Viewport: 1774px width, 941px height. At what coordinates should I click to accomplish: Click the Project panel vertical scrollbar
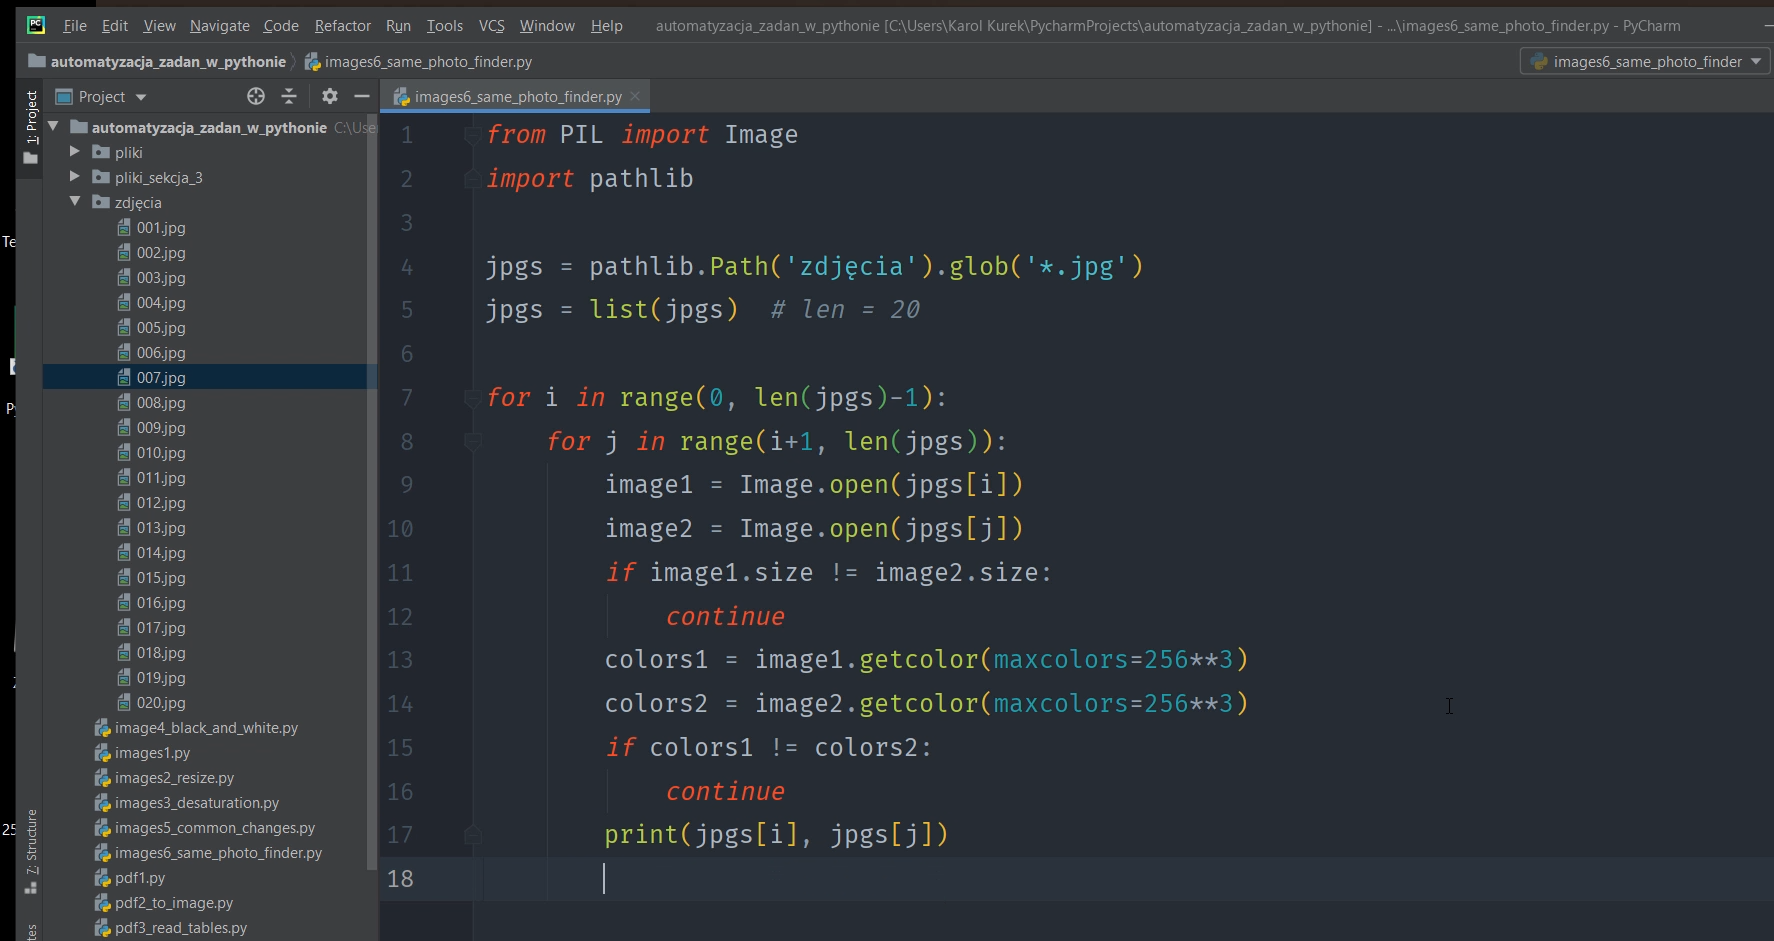click(372, 500)
